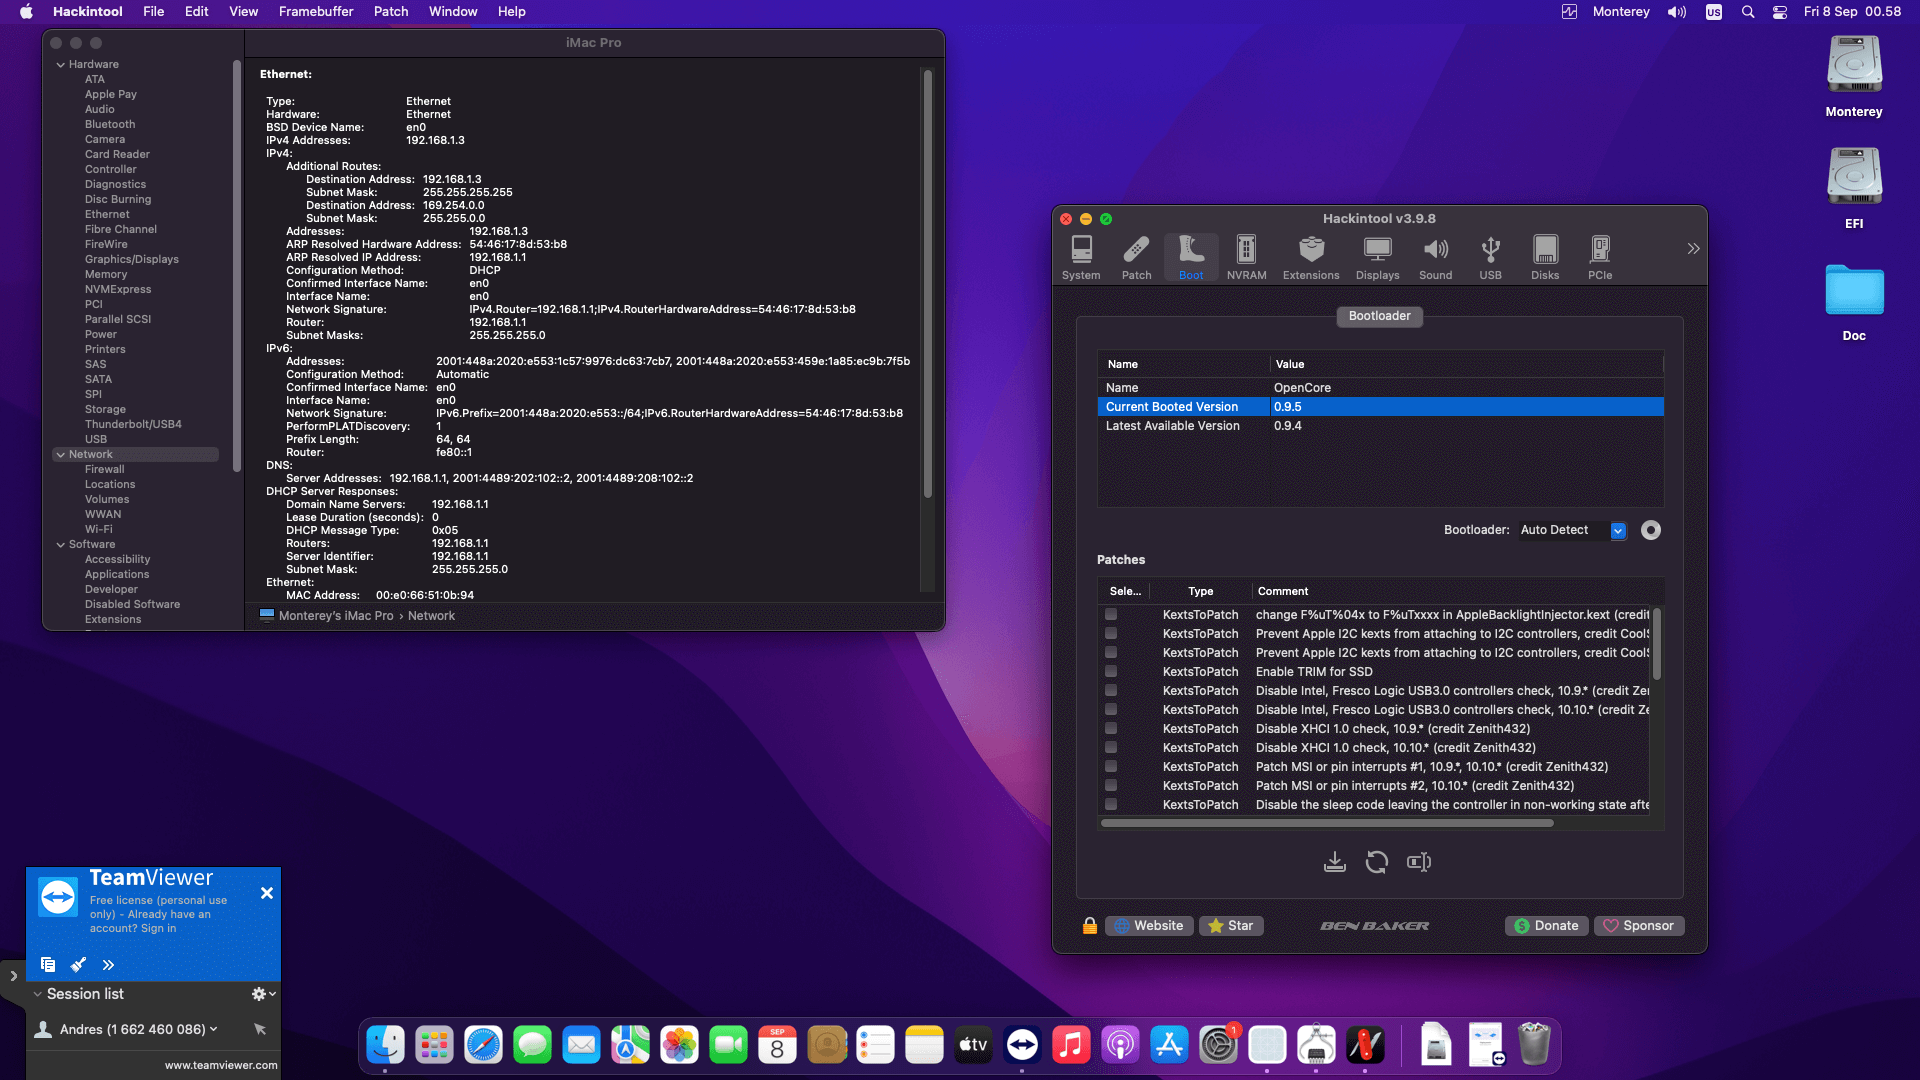Image resolution: width=1920 pixels, height=1080 pixels.
Task: Click horizontal scrollbar of Patches list
Action: coord(1327,823)
